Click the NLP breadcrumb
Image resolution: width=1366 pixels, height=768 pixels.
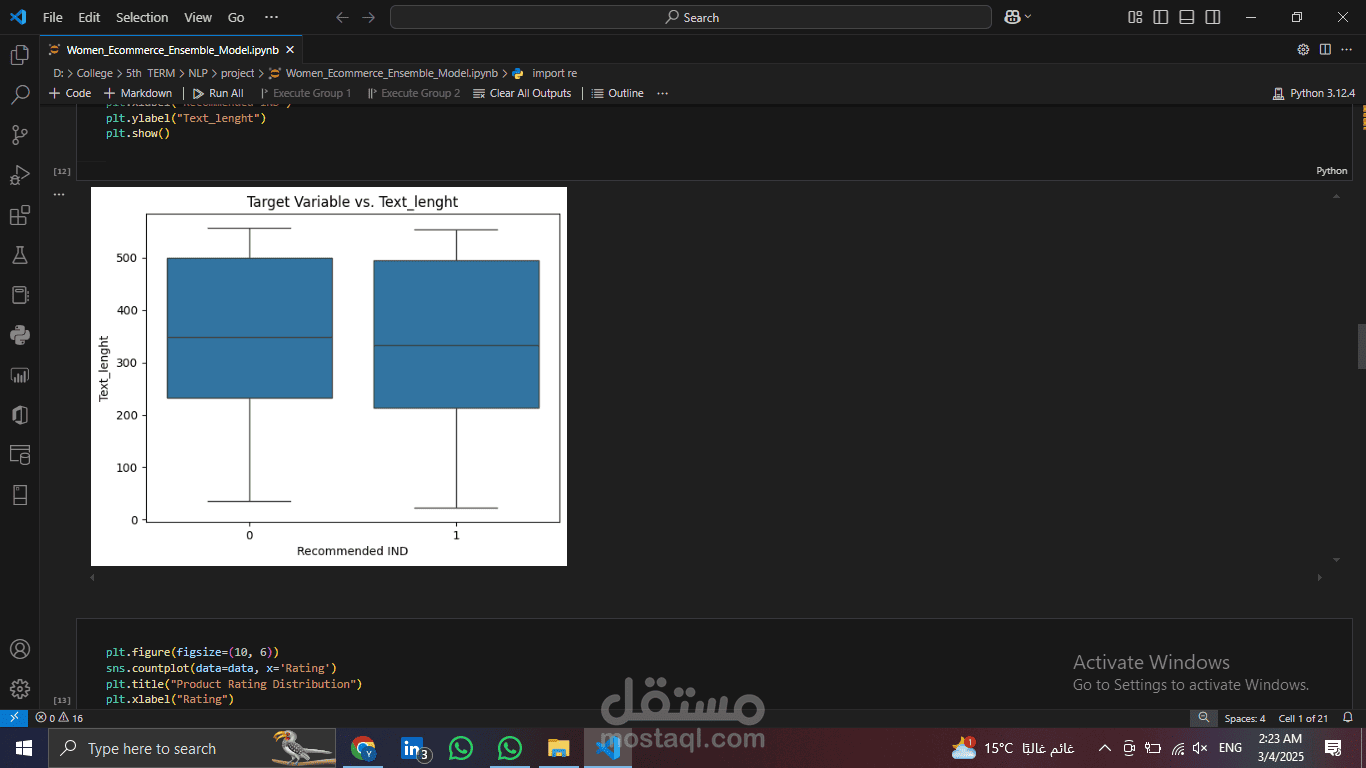(x=198, y=73)
